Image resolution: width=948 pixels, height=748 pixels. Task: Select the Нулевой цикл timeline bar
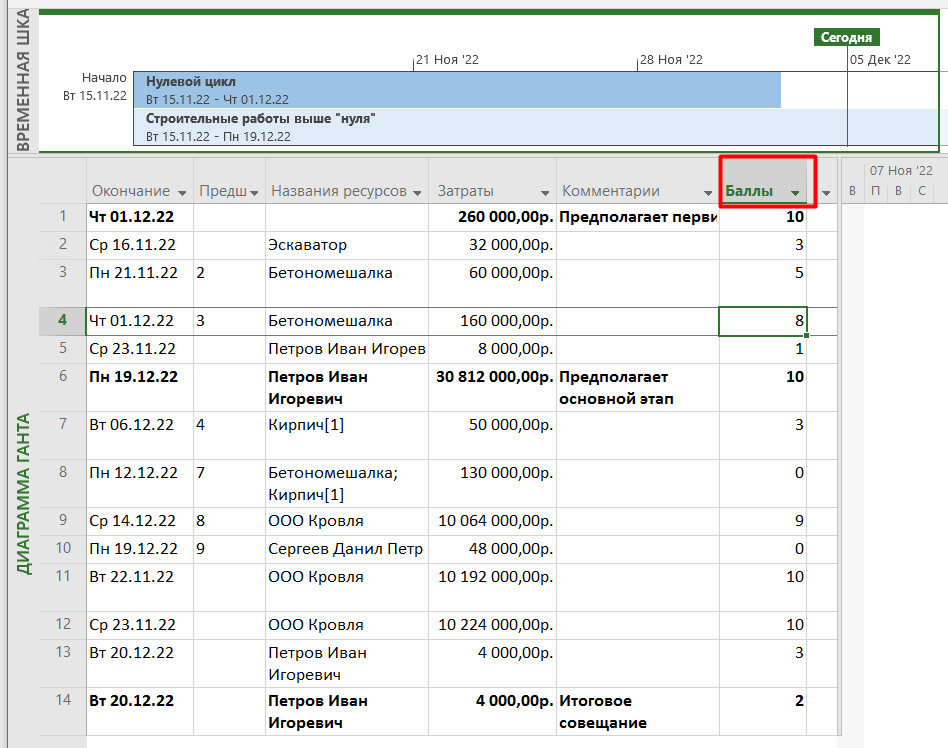(x=457, y=90)
